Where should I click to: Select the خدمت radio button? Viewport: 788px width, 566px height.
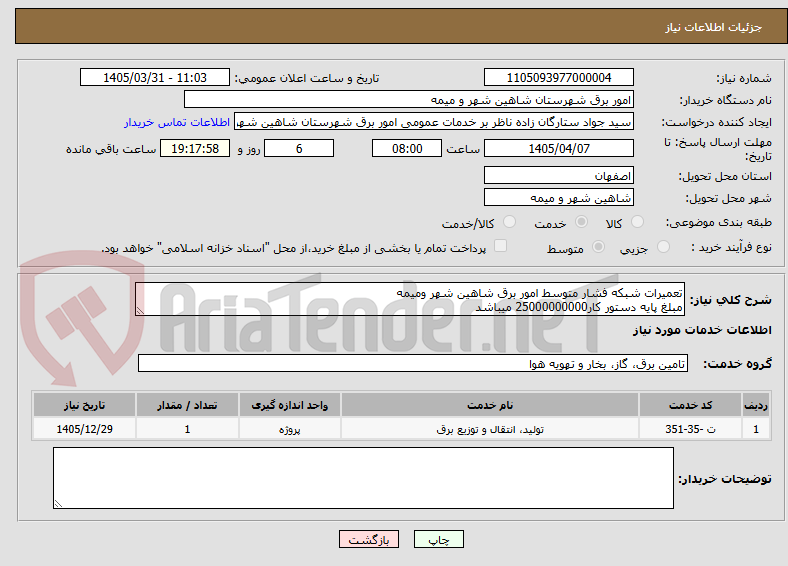point(581,222)
